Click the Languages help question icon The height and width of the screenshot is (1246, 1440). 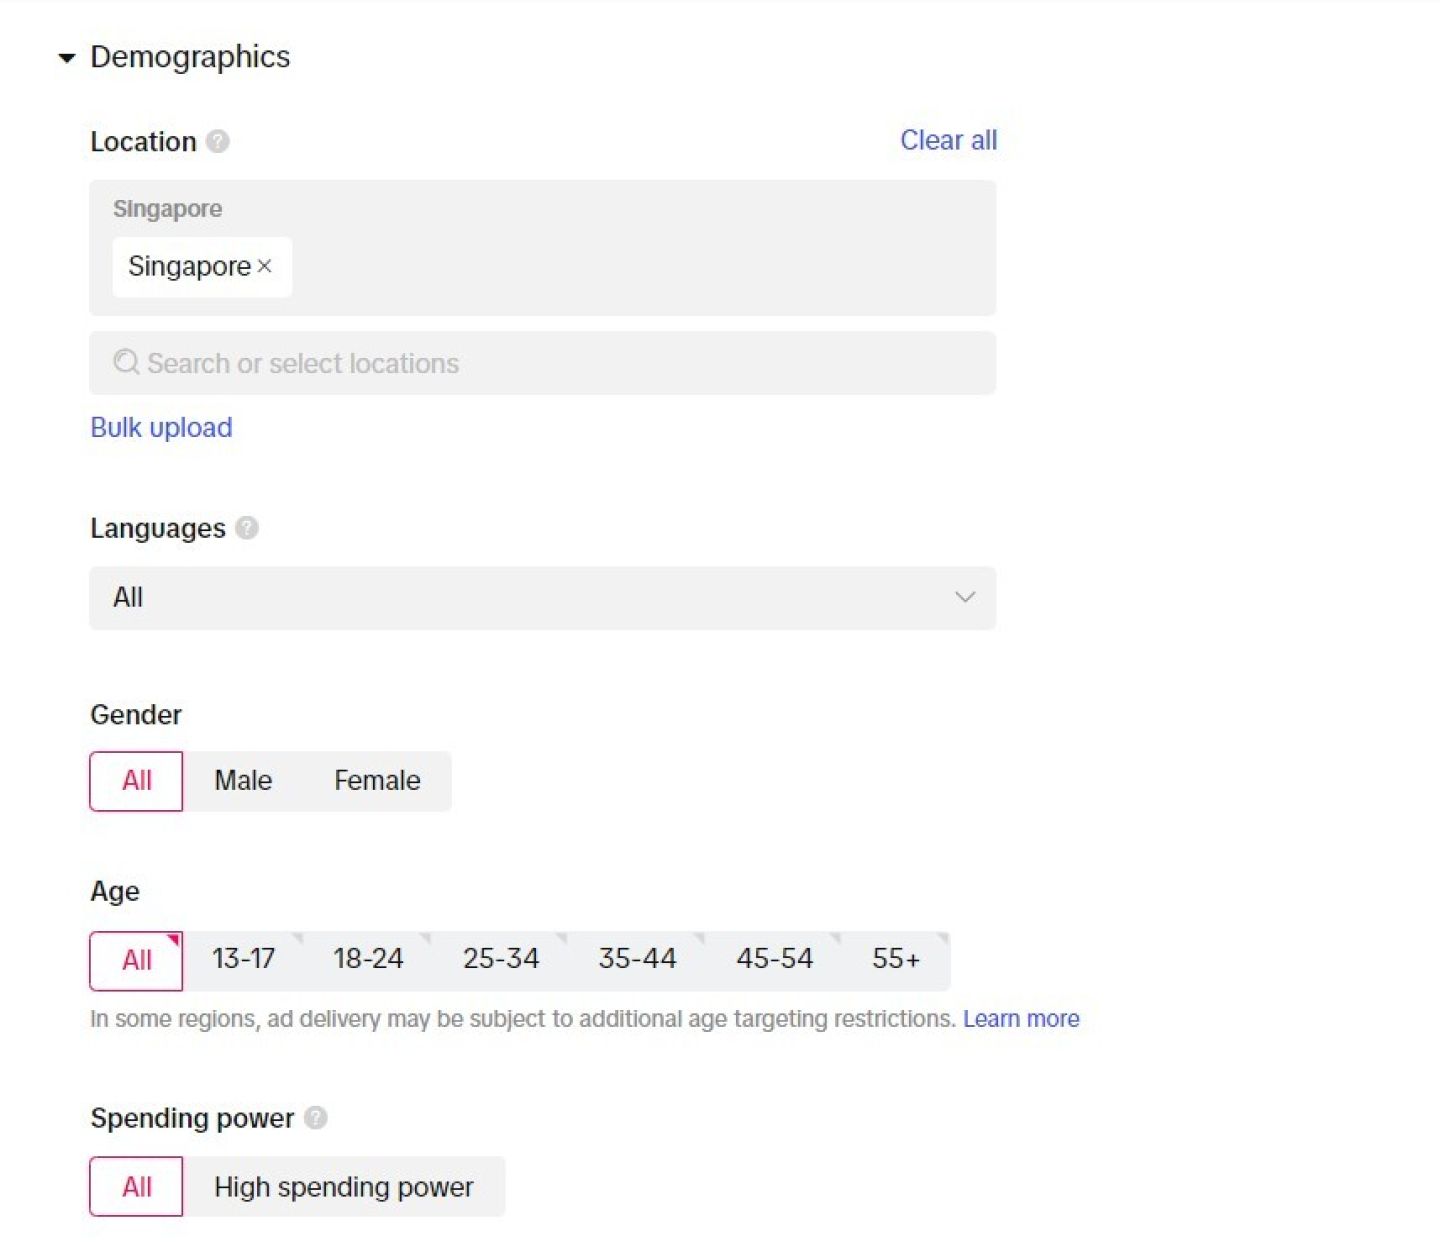pyautogui.click(x=247, y=528)
